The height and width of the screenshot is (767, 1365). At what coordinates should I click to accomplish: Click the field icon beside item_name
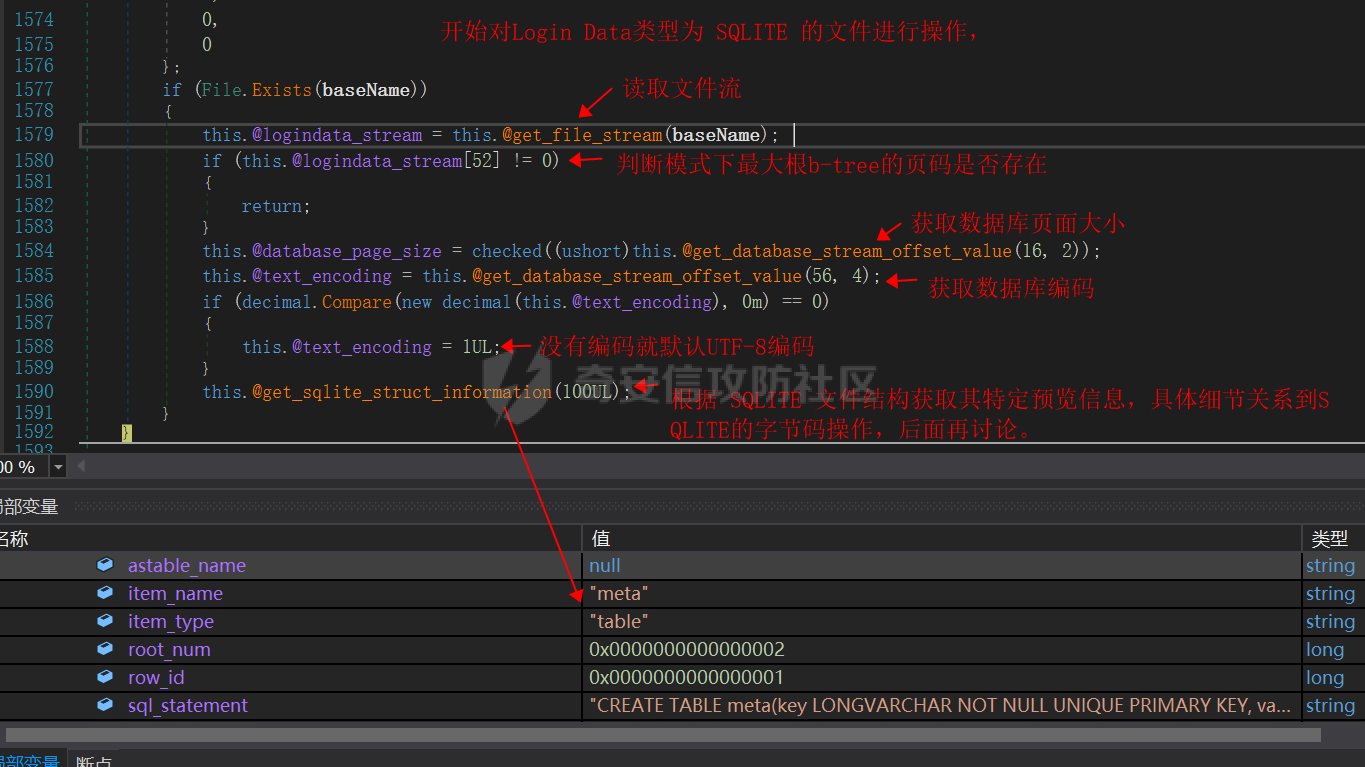pos(105,593)
